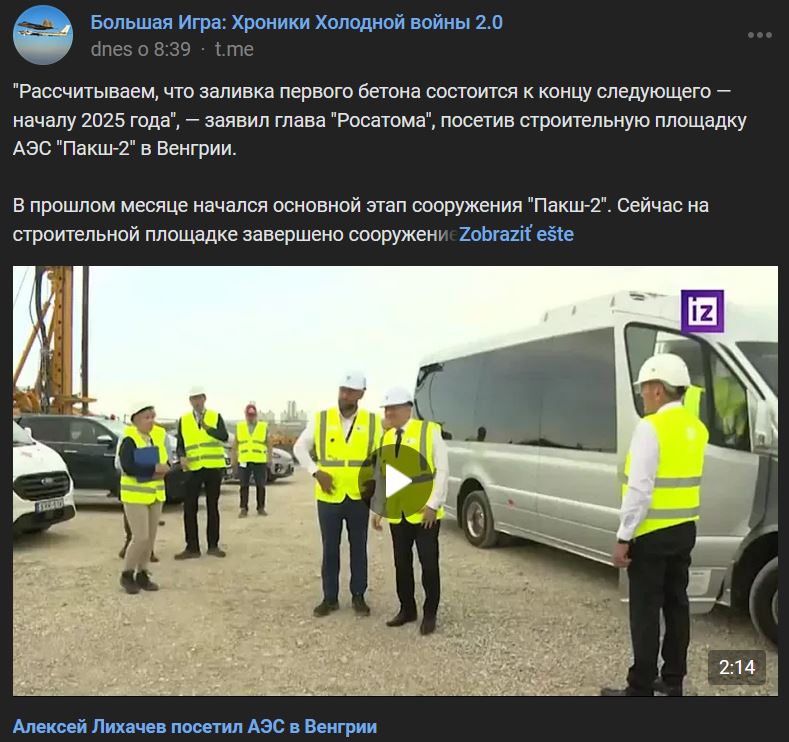
Task: Click the purple iz logo on the video
Action: tap(702, 311)
